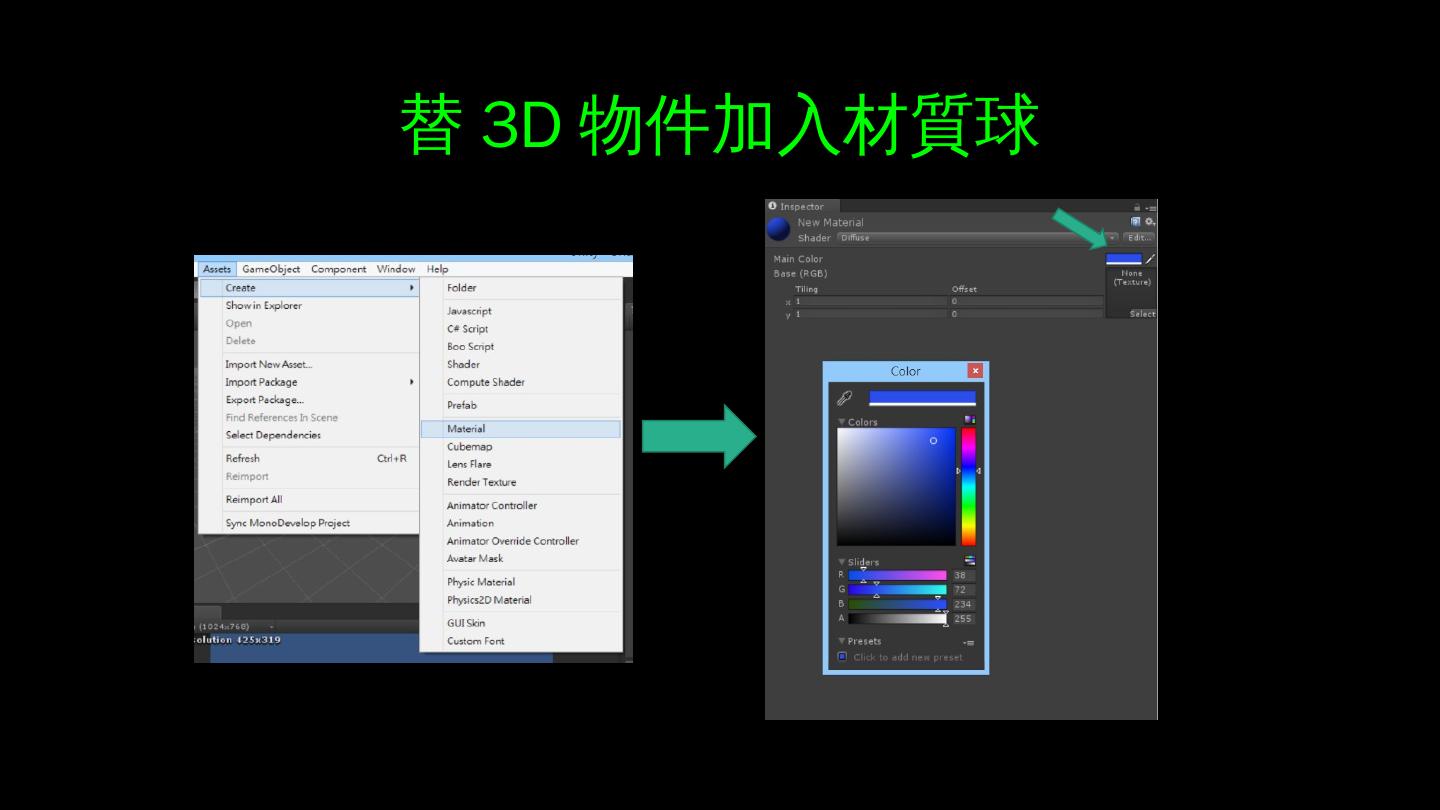Pick the eyedropper tool in Color window
The height and width of the screenshot is (810, 1440).
coord(844,398)
